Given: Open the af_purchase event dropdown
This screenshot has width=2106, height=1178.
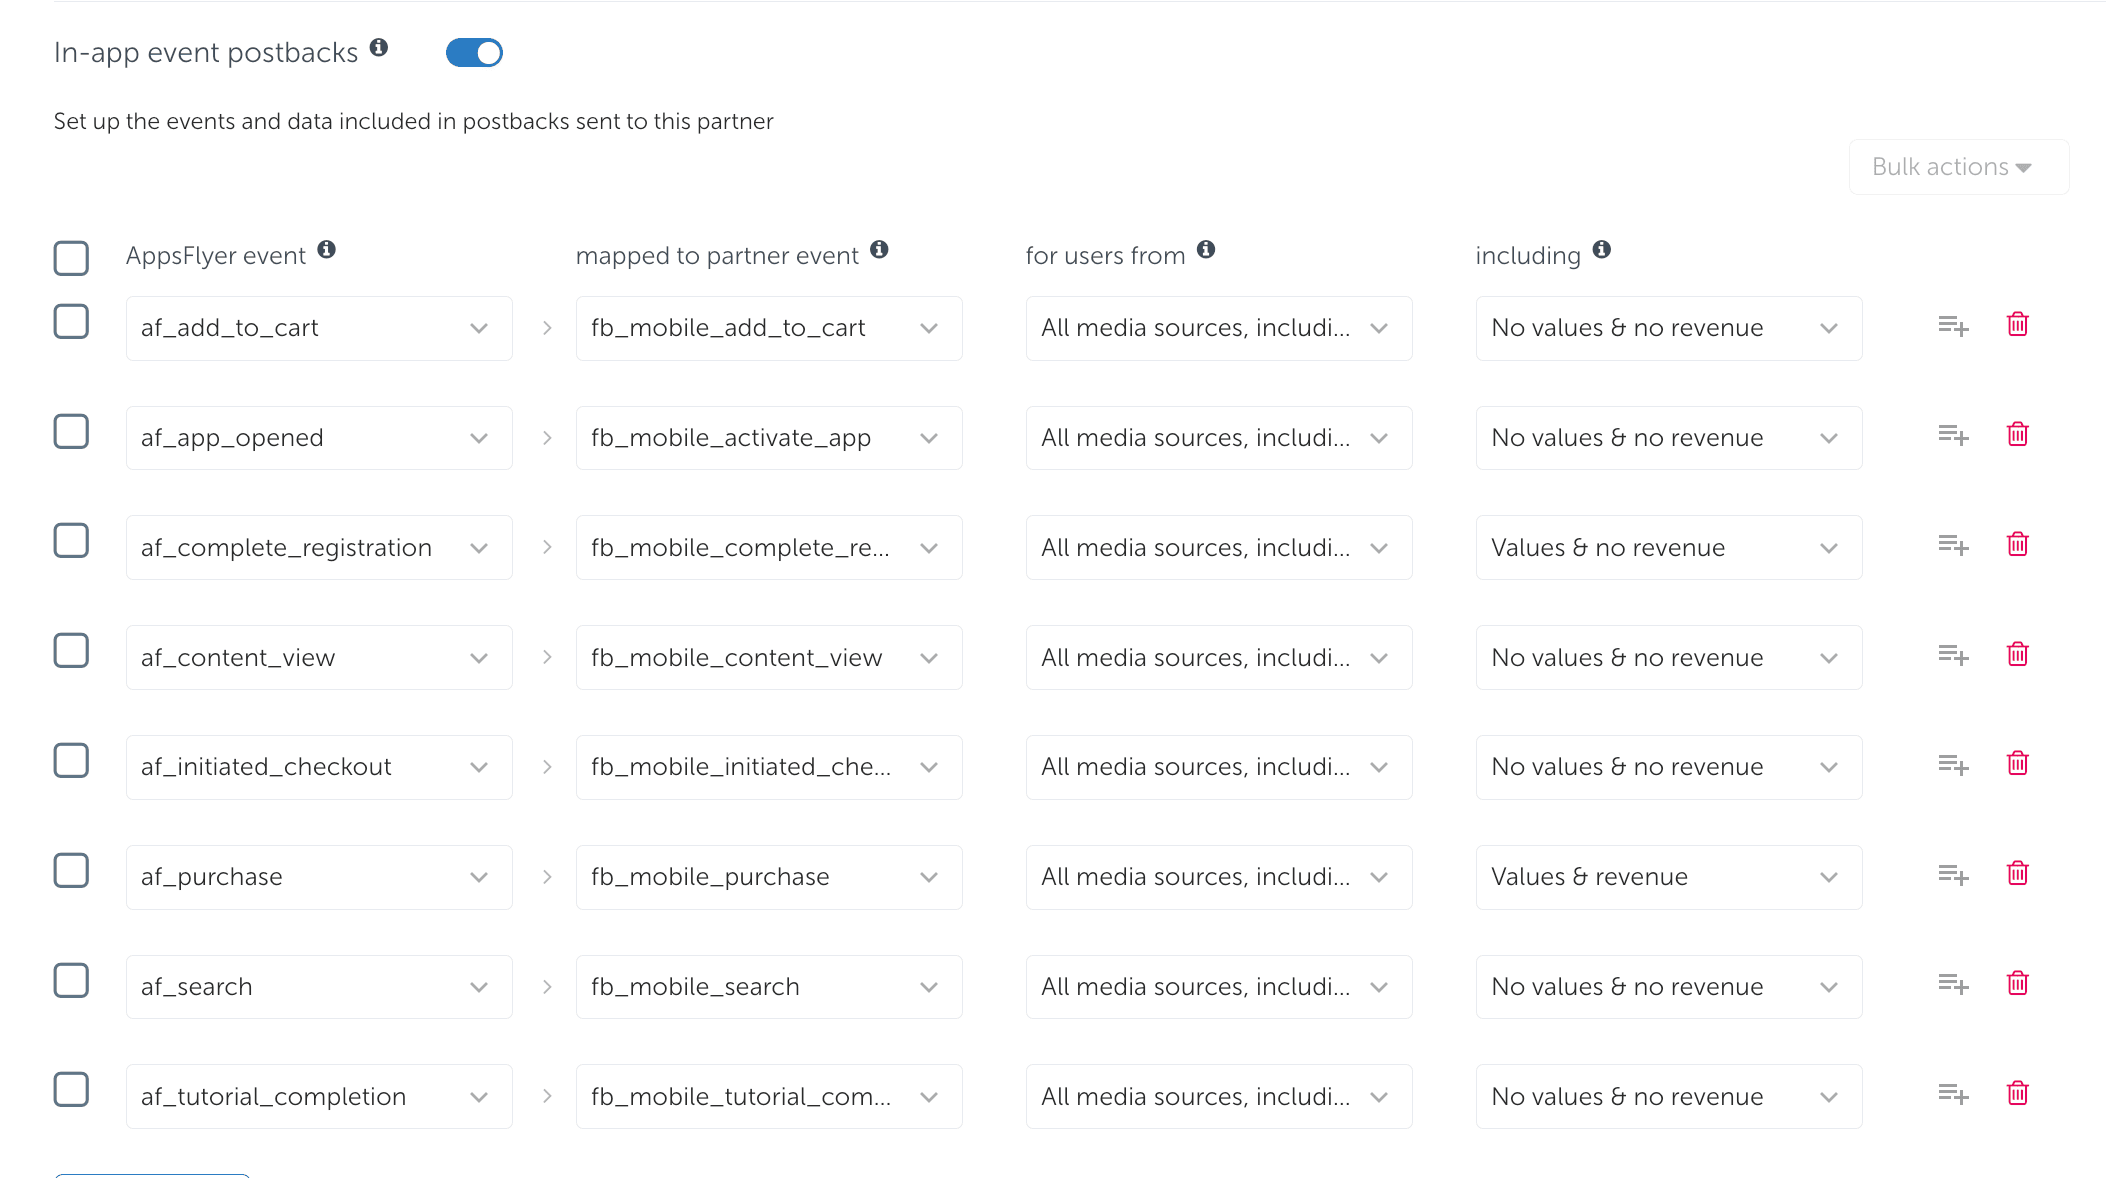Looking at the screenshot, I should (319, 877).
